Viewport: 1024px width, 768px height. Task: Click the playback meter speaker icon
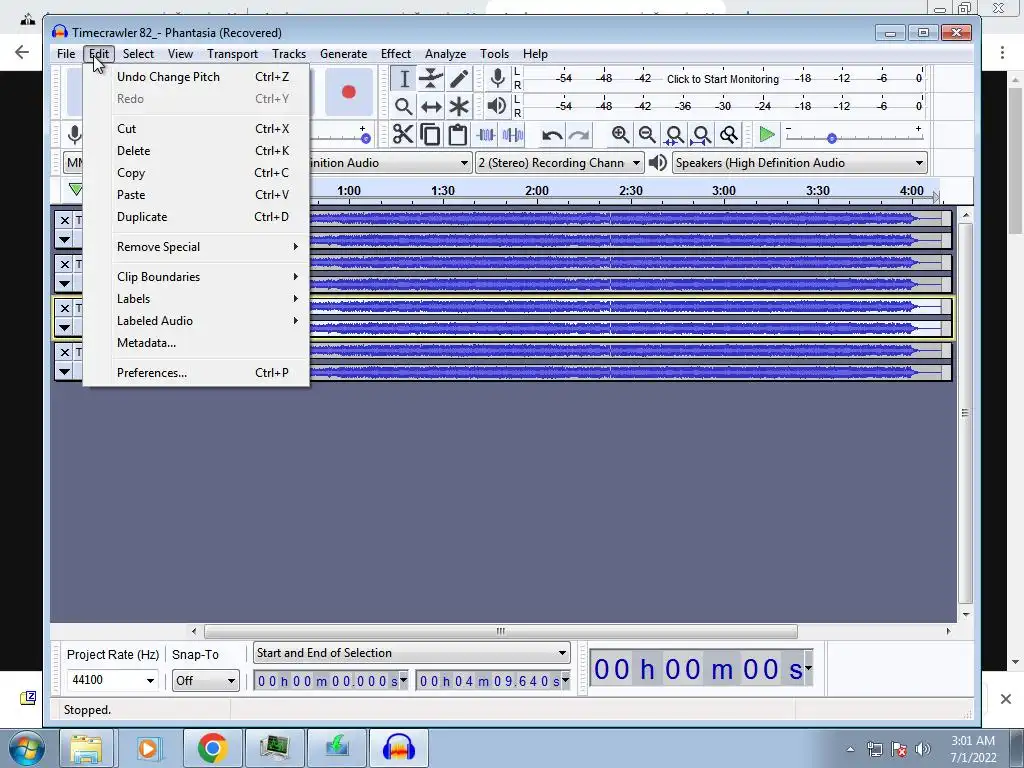pyautogui.click(x=497, y=106)
